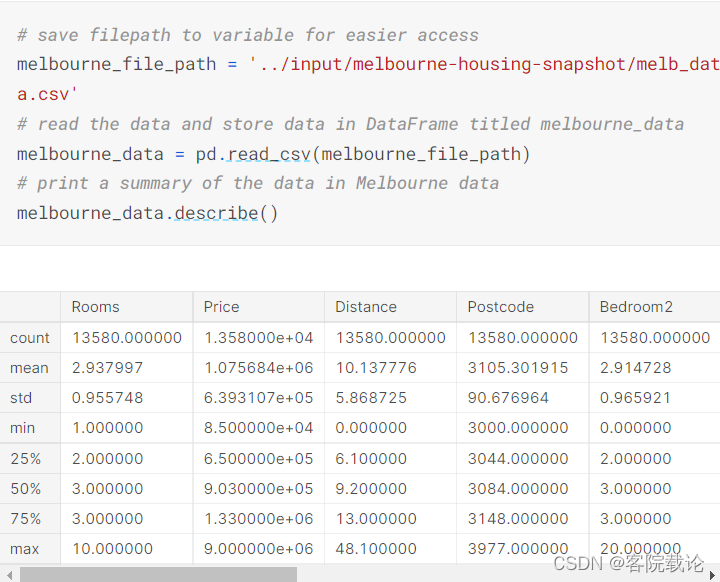Viewport: 720px width, 582px height.
Task: Click the Postcode 75% value 3148.000000
Action: (x=518, y=519)
